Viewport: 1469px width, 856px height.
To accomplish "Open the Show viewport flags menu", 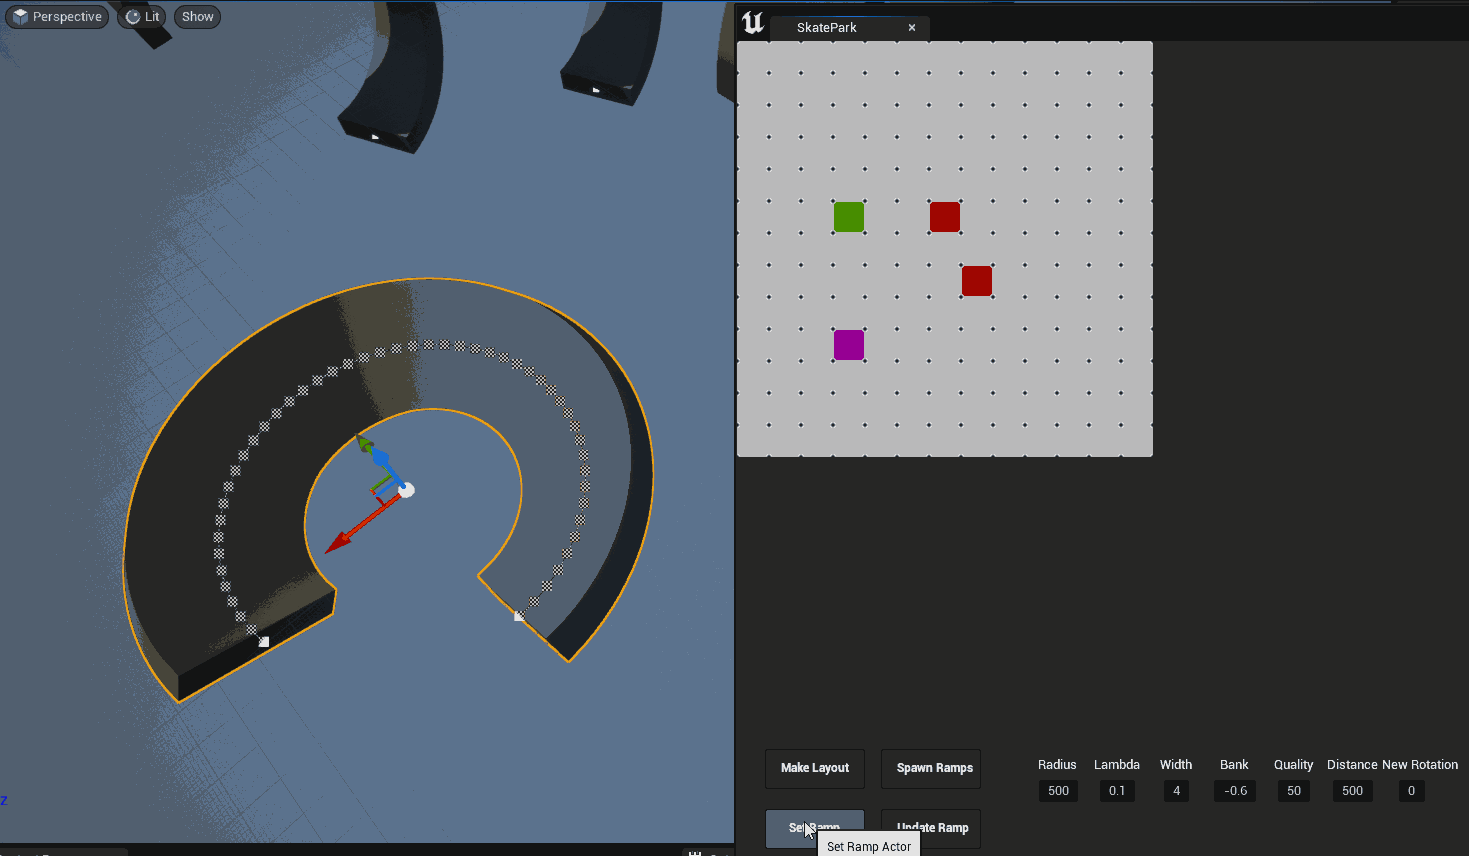I will click(197, 17).
